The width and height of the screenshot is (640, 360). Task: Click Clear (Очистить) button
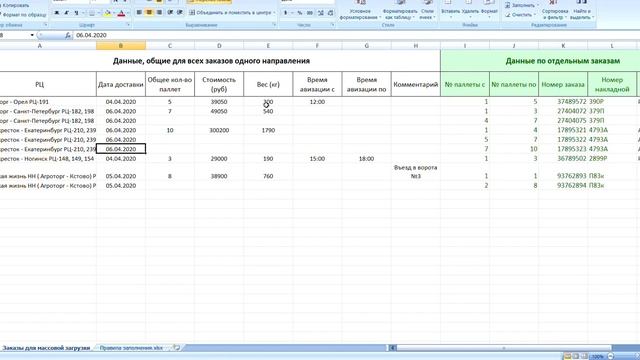(x=519, y=15)
